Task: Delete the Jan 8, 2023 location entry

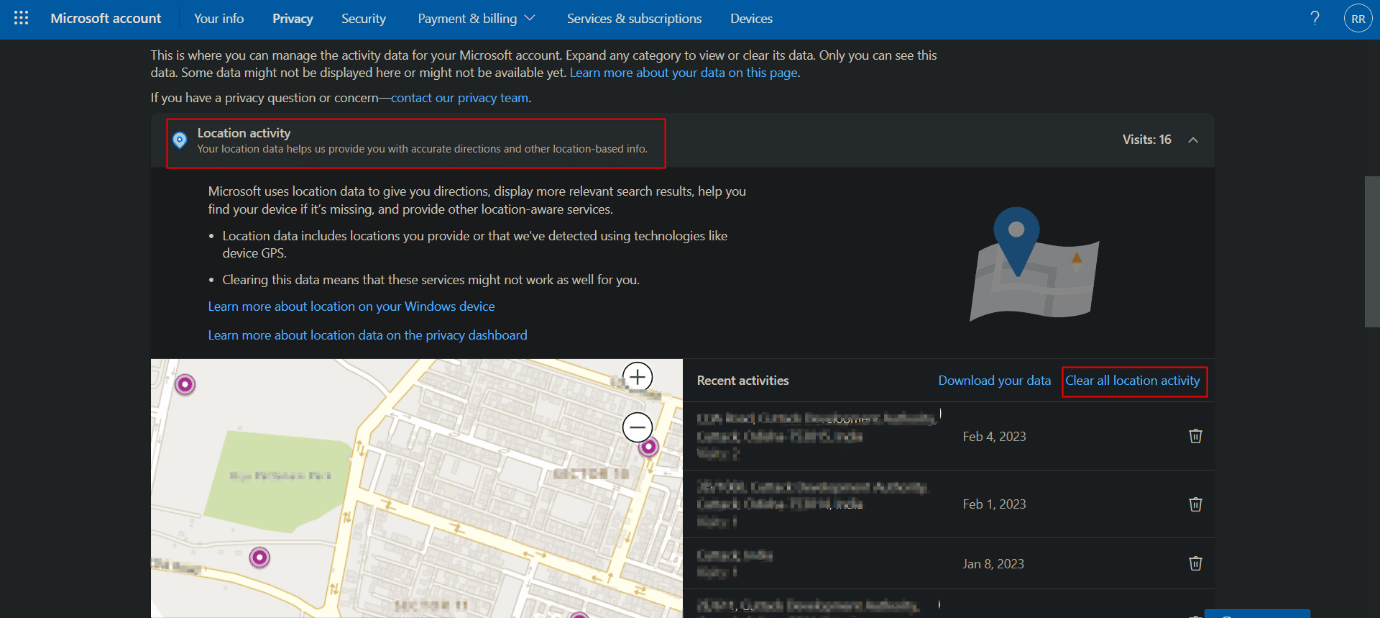Action: [x=1195, y=563]
